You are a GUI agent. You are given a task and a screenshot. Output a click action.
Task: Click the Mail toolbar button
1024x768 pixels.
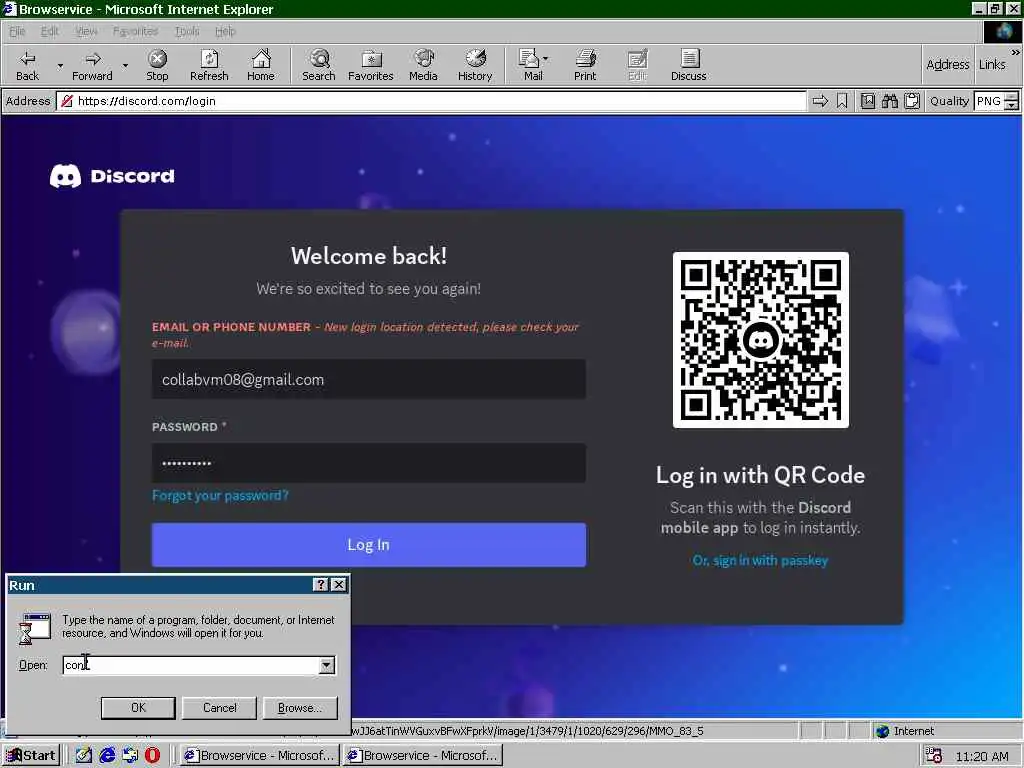[x=530, y=65]
